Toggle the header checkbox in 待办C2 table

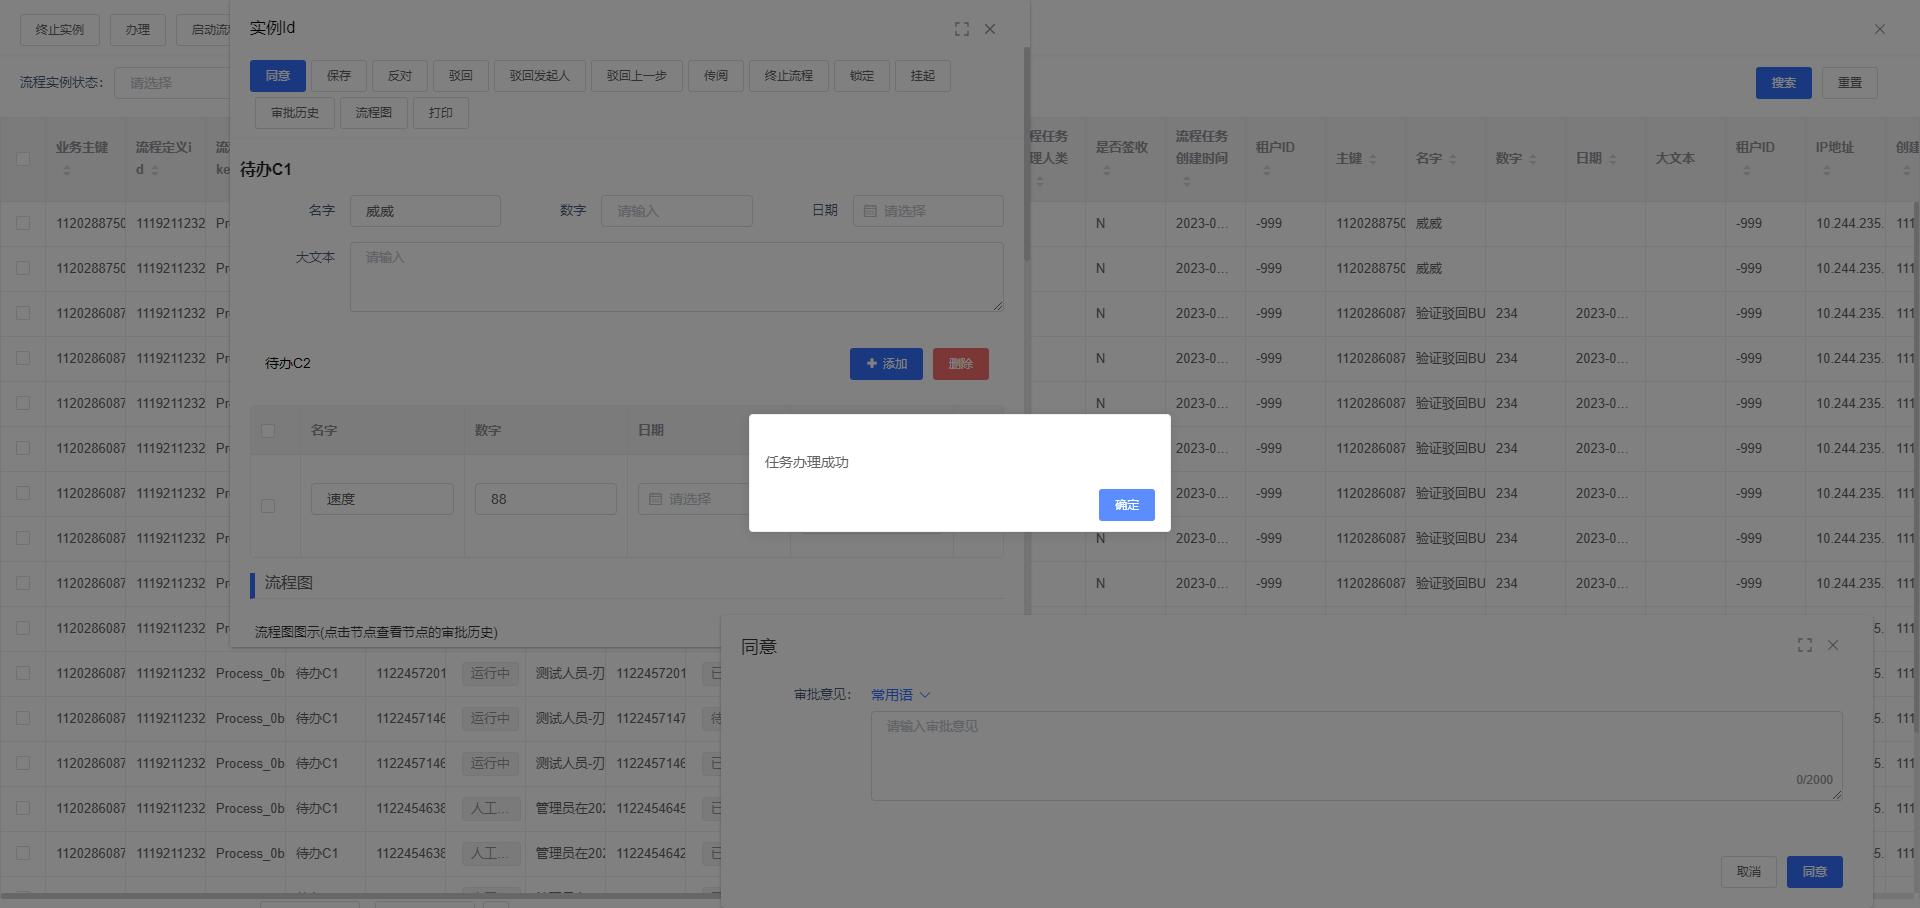click(x=268, y=430)
